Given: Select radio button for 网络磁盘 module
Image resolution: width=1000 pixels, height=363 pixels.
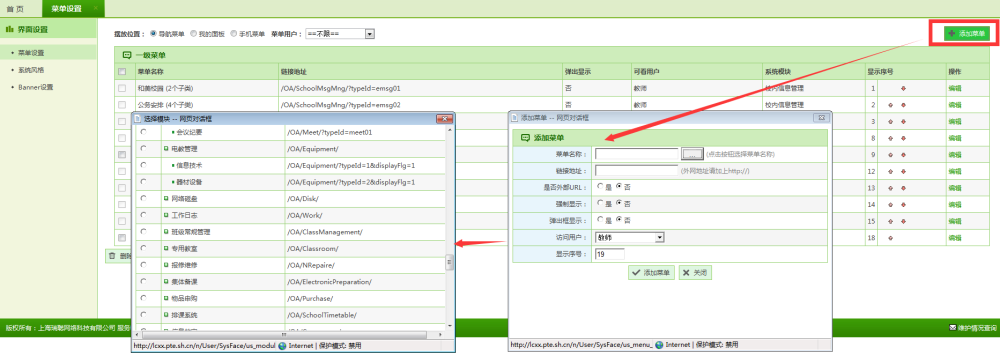Looking at the screenshot, I should 143,198.
